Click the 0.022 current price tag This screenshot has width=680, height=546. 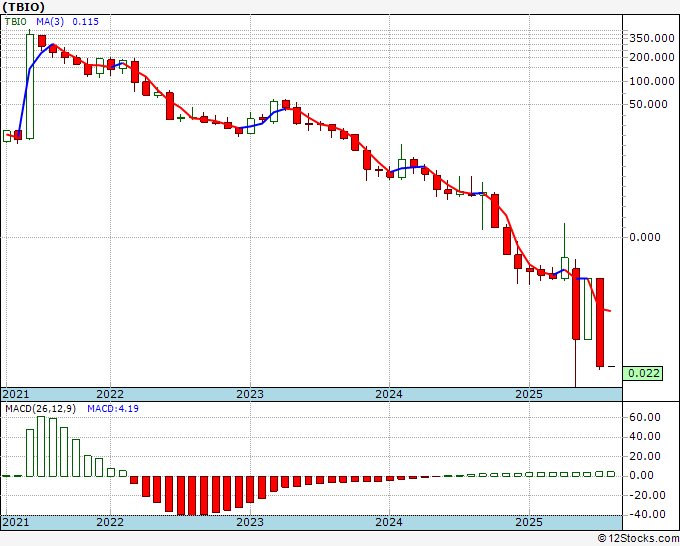click(643, 373)
